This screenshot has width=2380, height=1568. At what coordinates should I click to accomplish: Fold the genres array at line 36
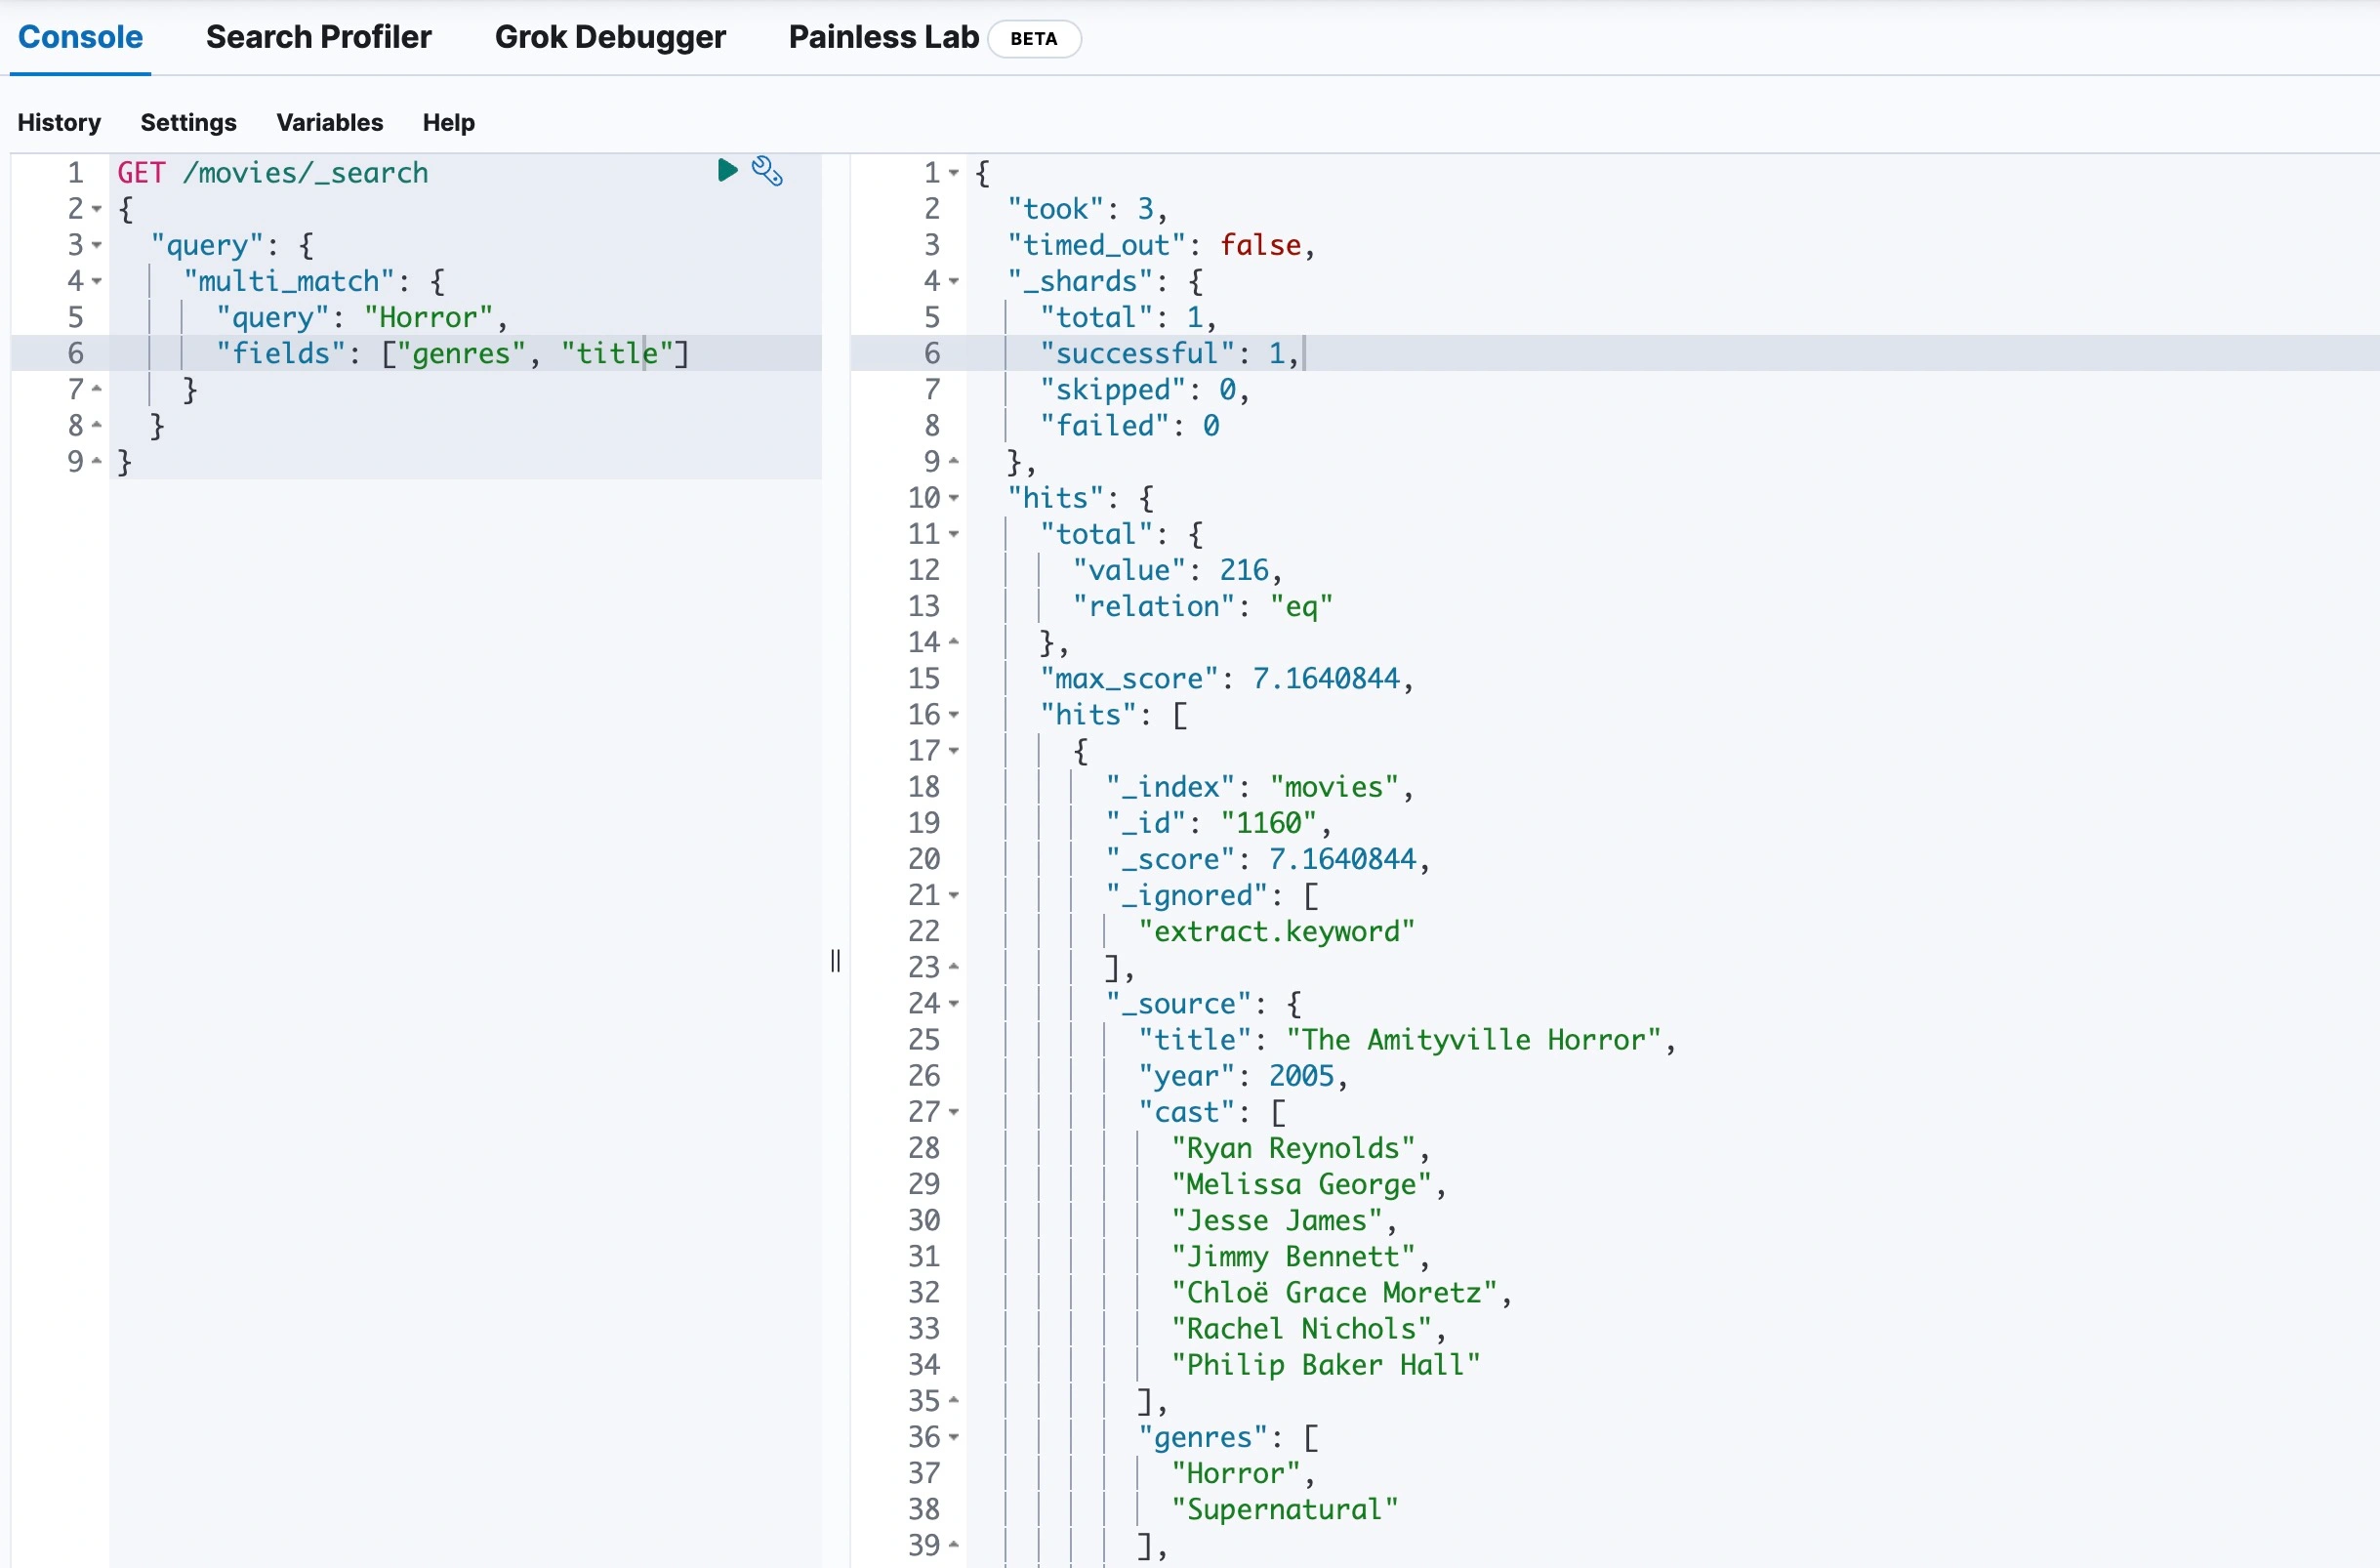[954, 1437]
